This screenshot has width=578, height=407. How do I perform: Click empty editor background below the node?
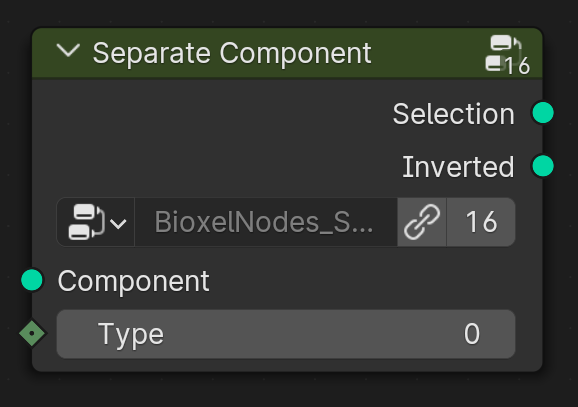[x=288, y=391]
